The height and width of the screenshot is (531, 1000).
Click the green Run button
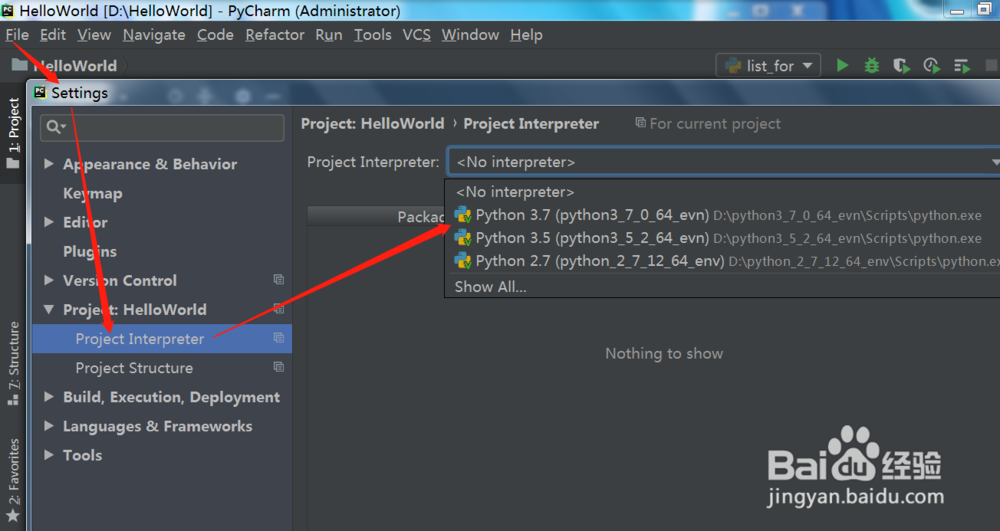pos(842,65)
